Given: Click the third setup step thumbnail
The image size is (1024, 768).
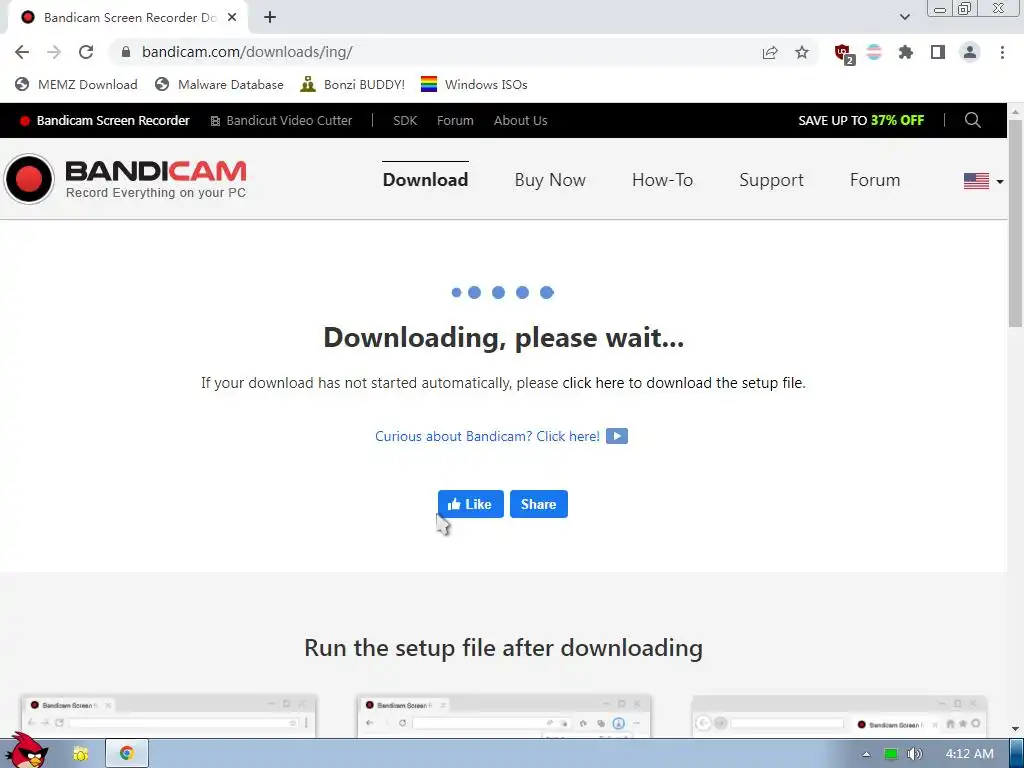Looking at the screenshot, I should 839,716.
